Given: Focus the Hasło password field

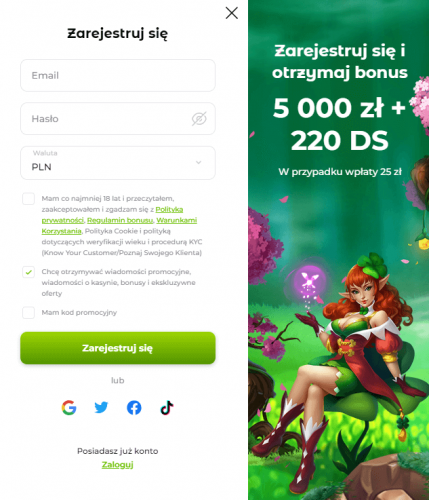Looking at the screenshot, I should point(118,119).
